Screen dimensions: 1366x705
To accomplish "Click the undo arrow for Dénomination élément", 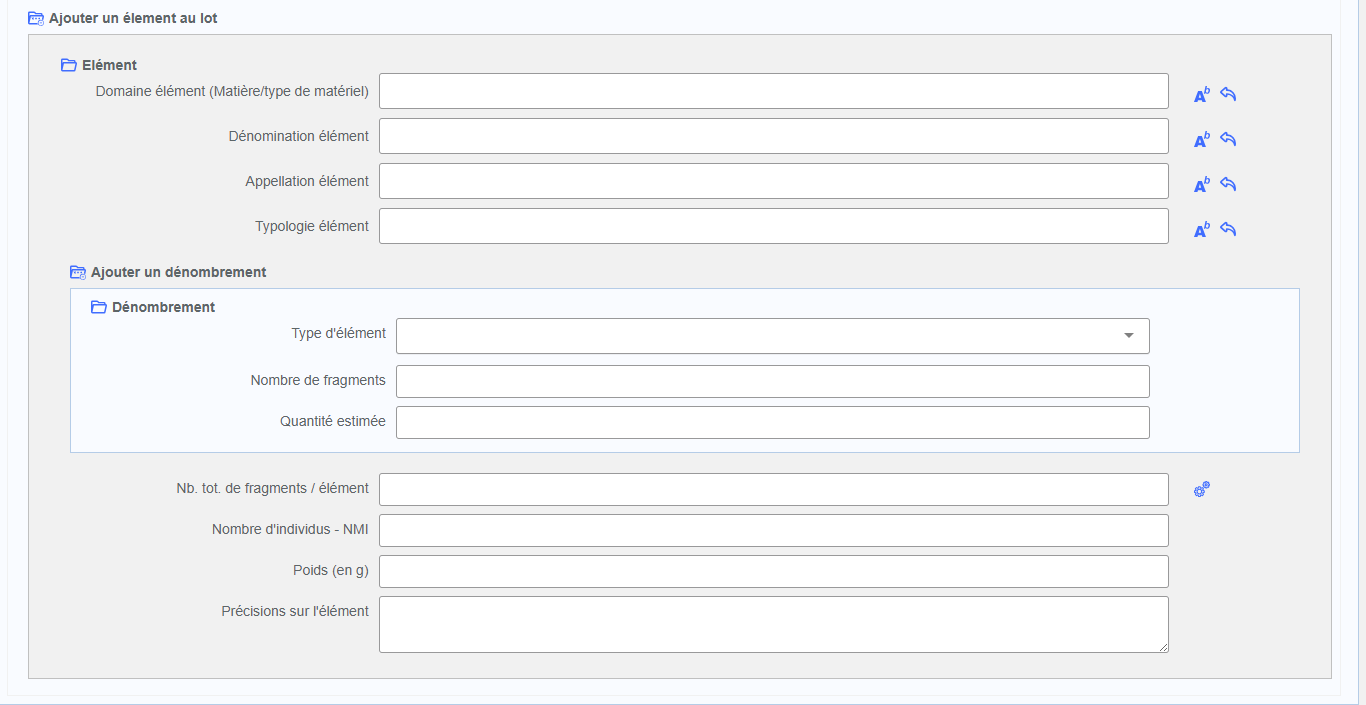I will [1228, 139].
